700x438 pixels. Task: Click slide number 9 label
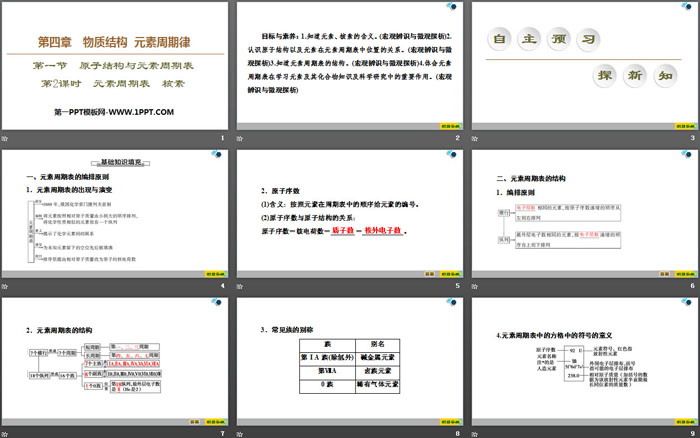692,434
